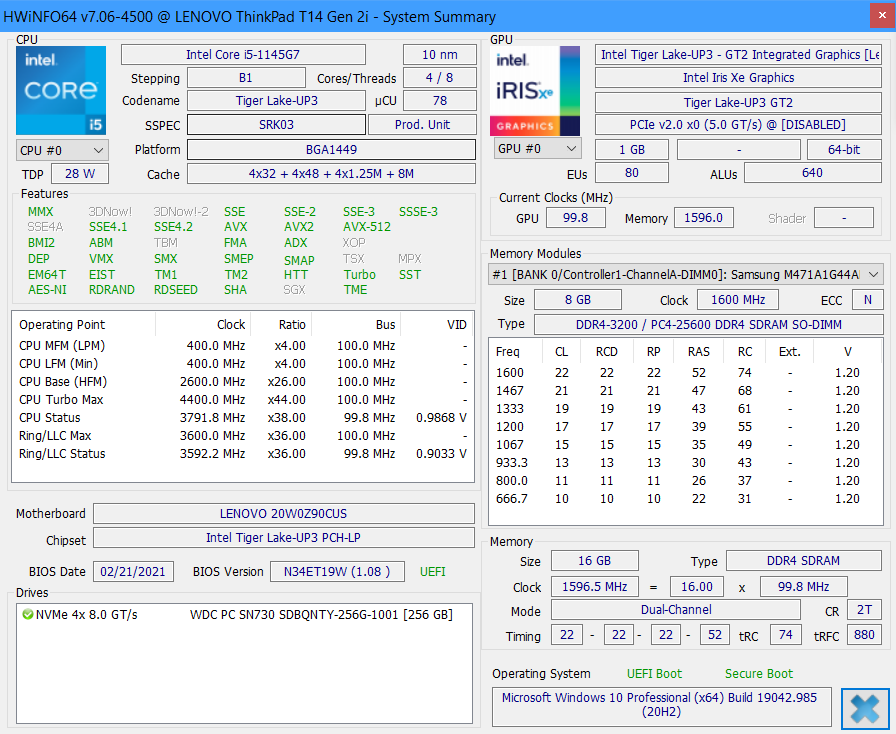Click the LENOVO 20W0Z90CUS motherboard field

click(x=283, y=514)
